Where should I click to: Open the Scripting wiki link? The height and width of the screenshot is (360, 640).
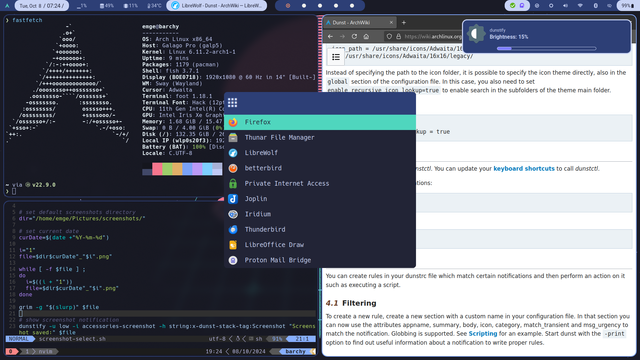tap(483, 333)
